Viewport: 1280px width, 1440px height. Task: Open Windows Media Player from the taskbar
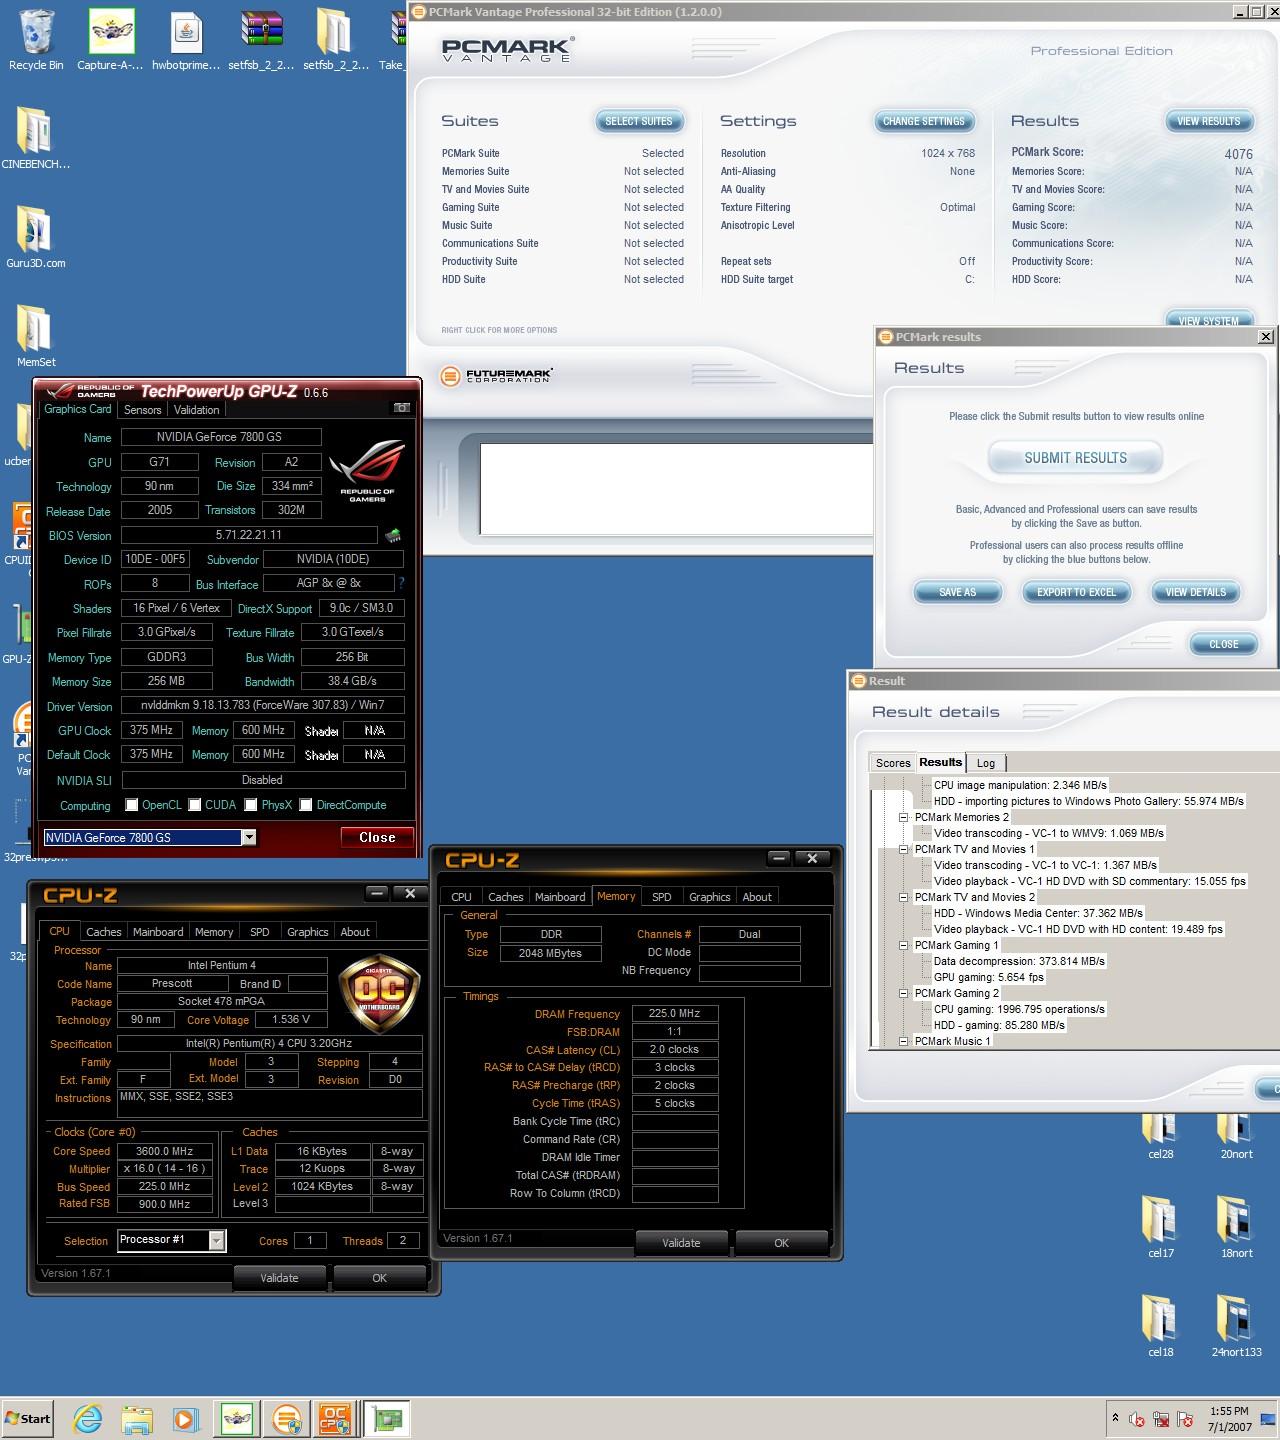186,1418
